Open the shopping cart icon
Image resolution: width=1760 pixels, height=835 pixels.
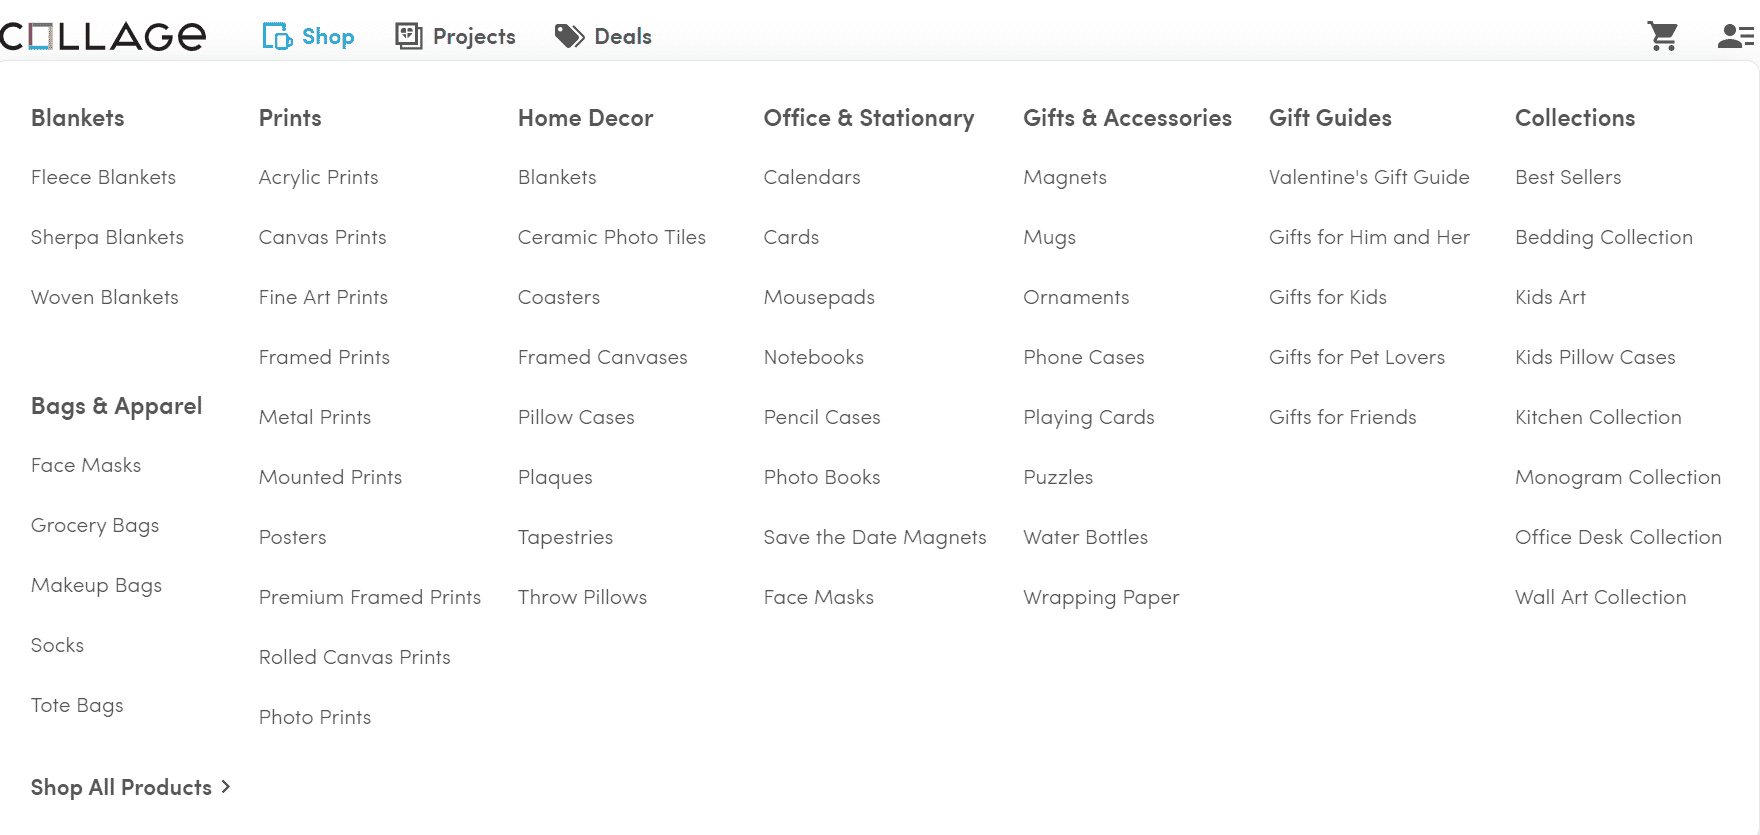point(1662,37)
